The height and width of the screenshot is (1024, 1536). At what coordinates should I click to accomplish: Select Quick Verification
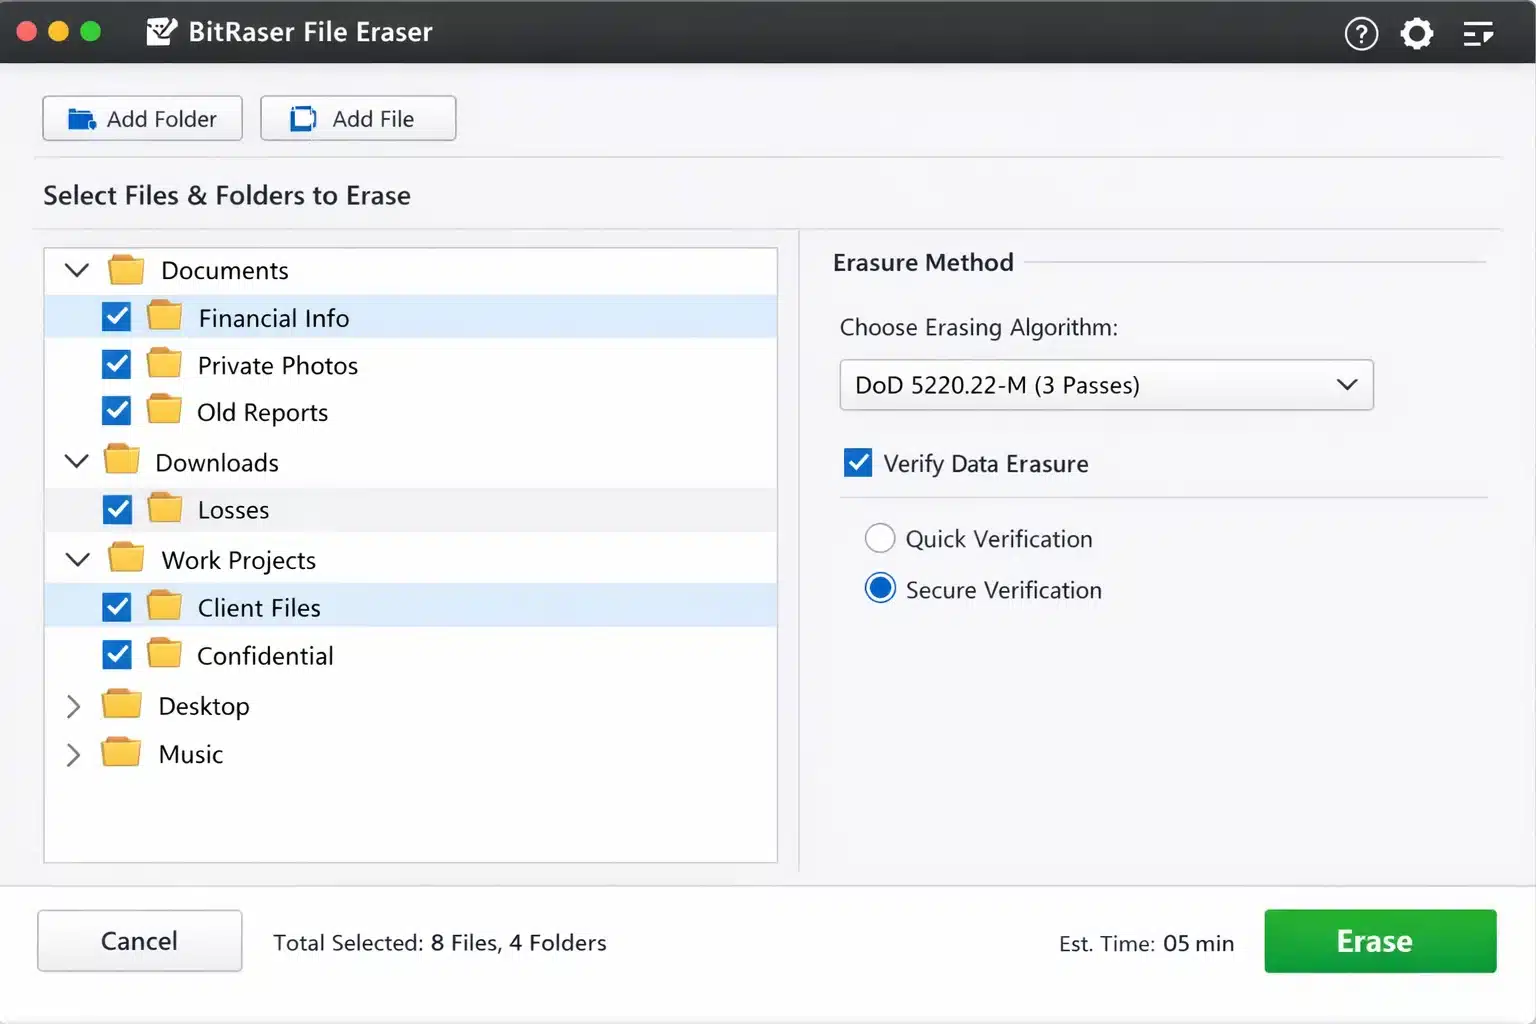point(879,538)
